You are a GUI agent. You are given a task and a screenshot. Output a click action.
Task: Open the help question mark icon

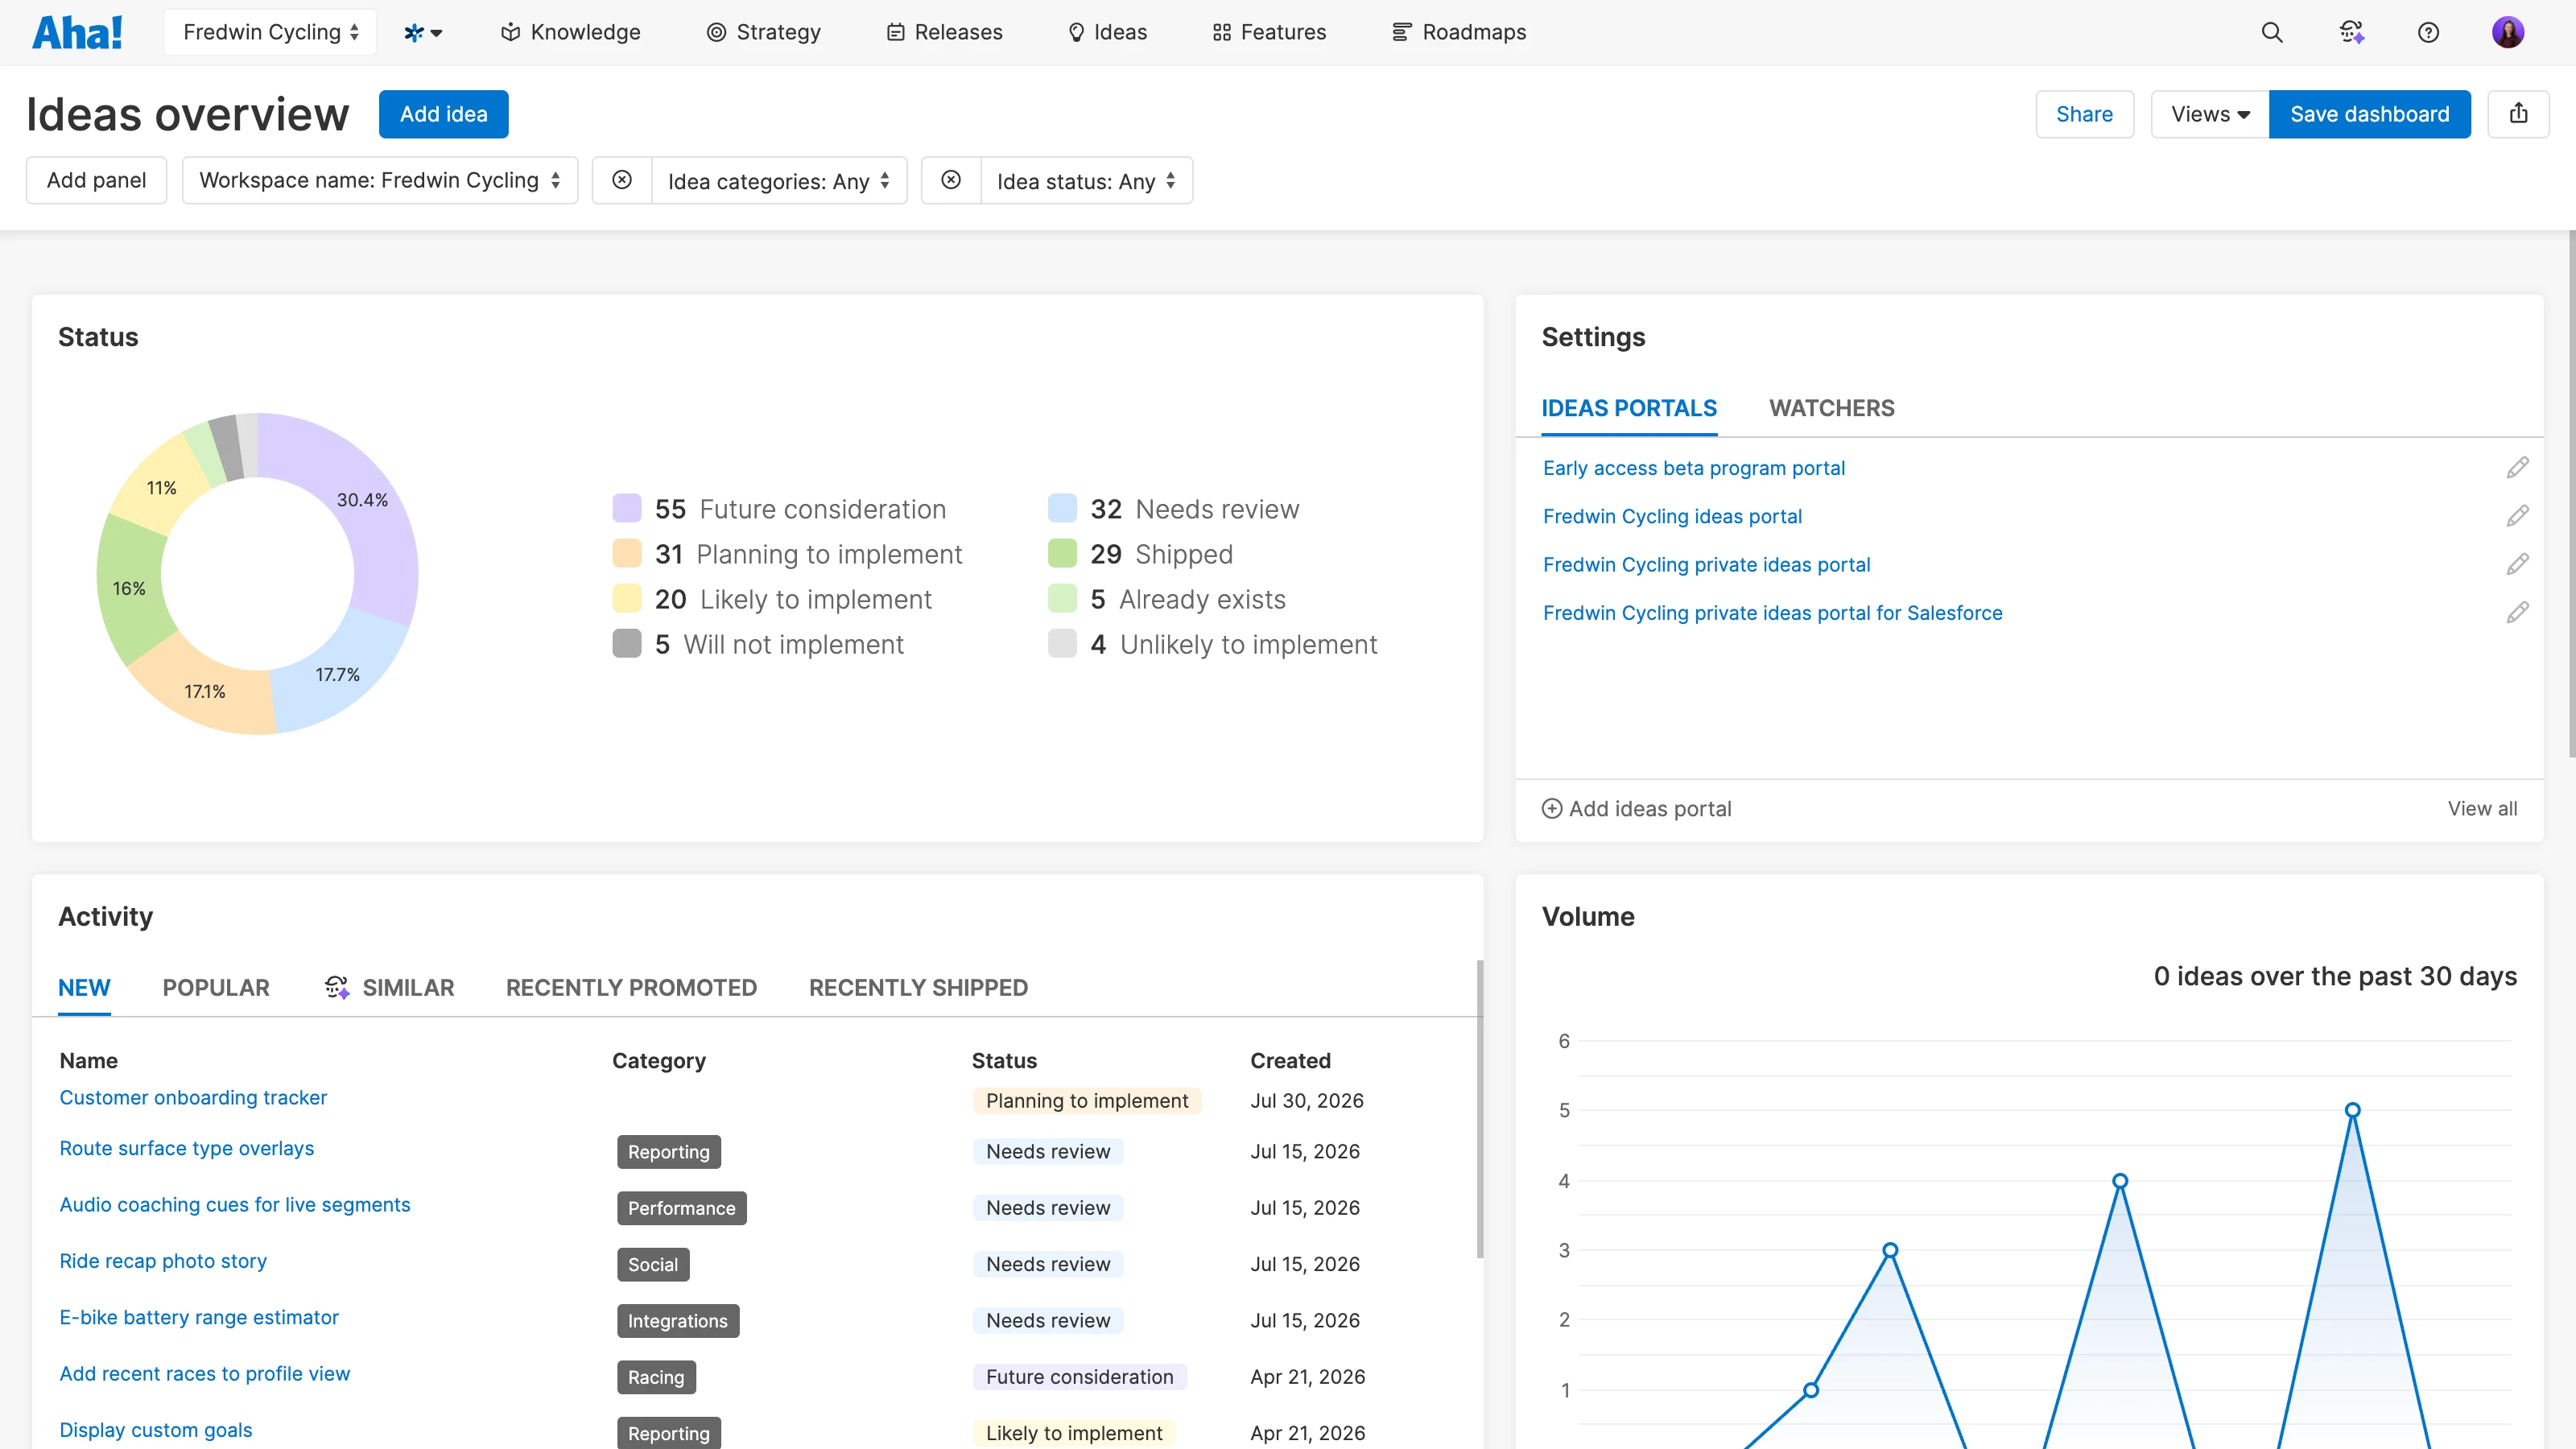[x=2428, y=32]
